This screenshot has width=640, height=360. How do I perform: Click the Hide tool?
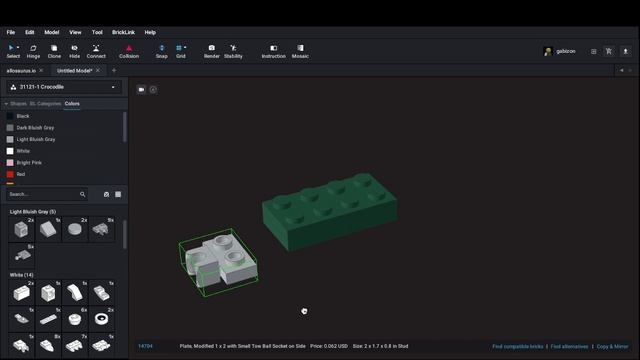tap(74, 51)
